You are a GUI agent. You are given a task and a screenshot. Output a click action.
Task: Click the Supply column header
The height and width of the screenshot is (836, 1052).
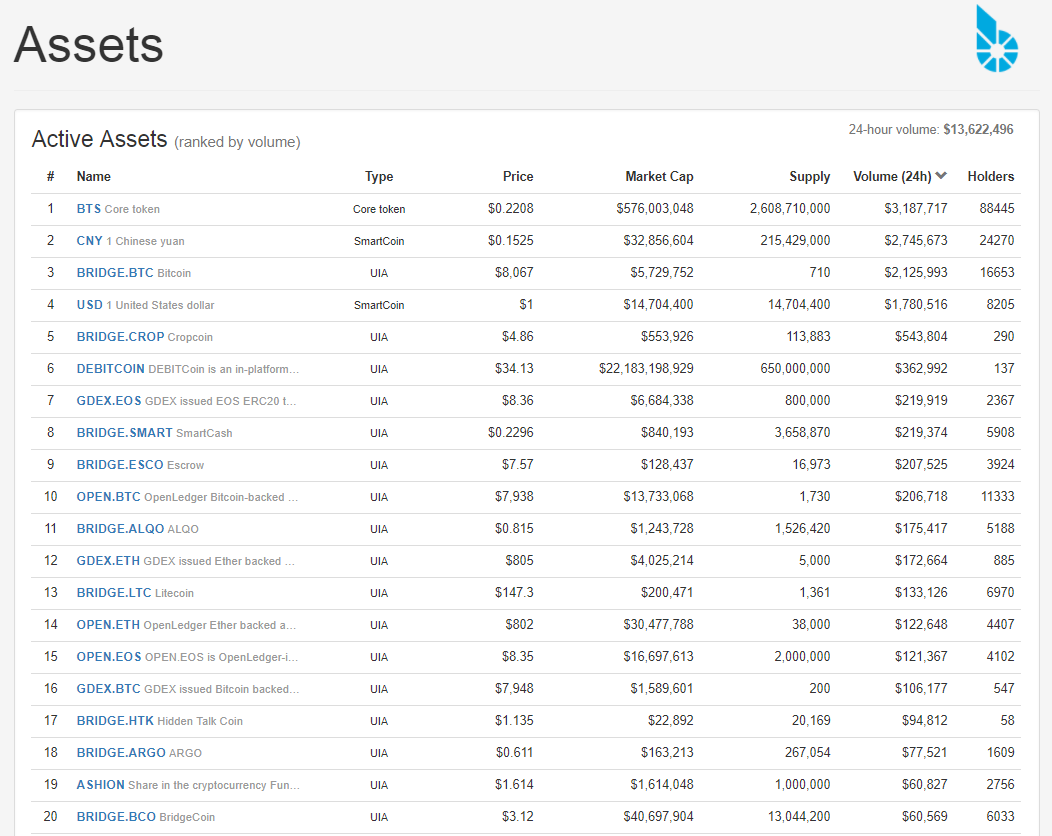pos(810,176)
